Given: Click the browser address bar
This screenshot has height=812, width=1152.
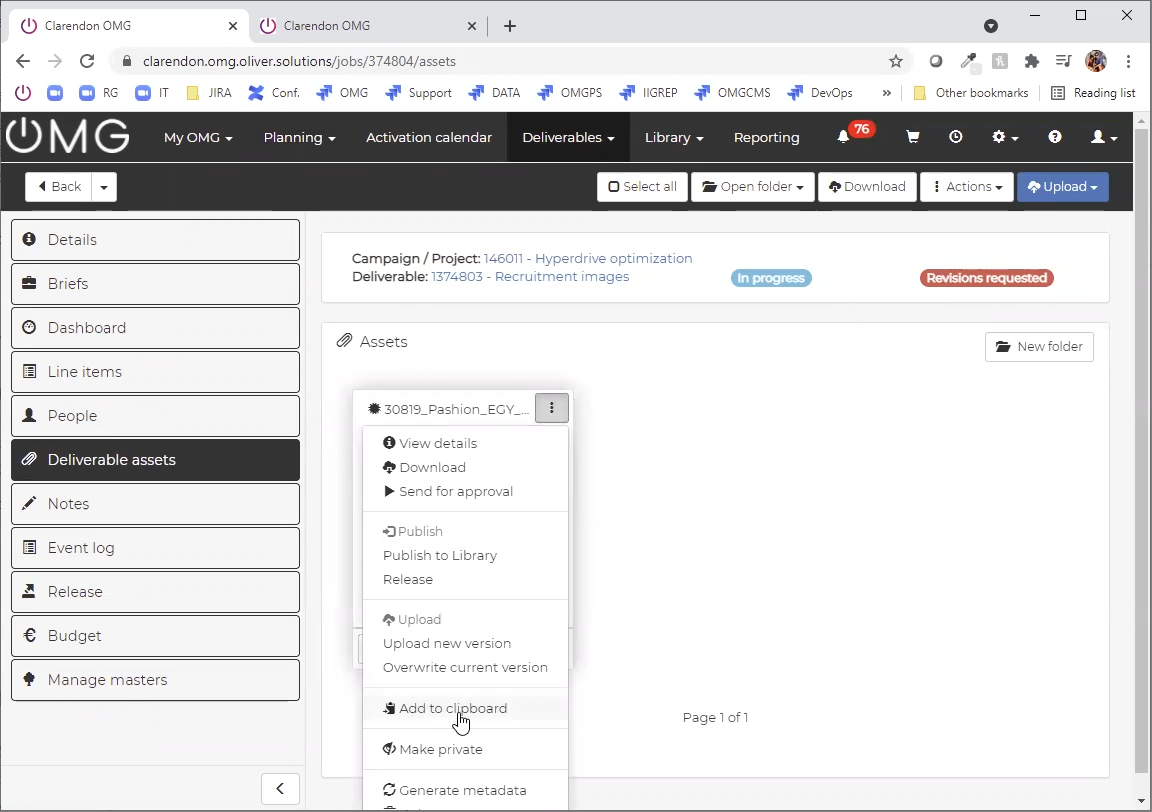Looking at the screenshot, I should coord(500,61).
